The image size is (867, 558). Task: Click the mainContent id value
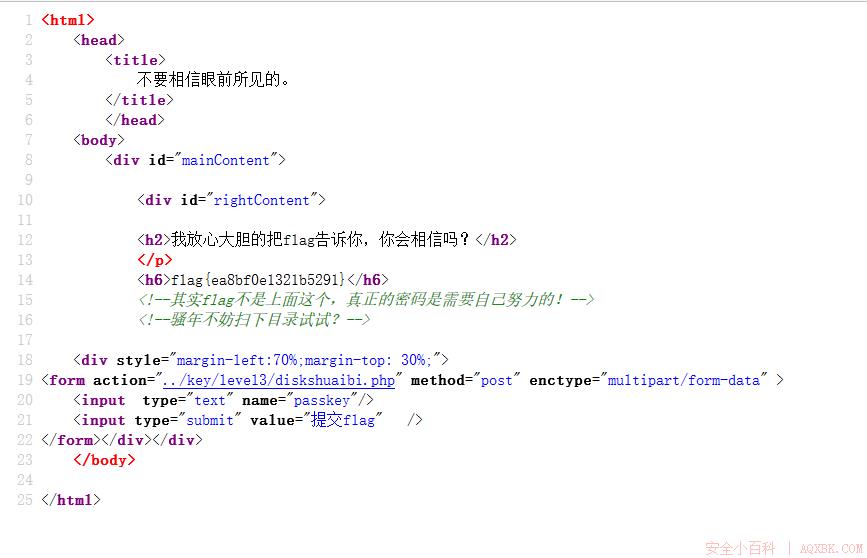(226, 160)
